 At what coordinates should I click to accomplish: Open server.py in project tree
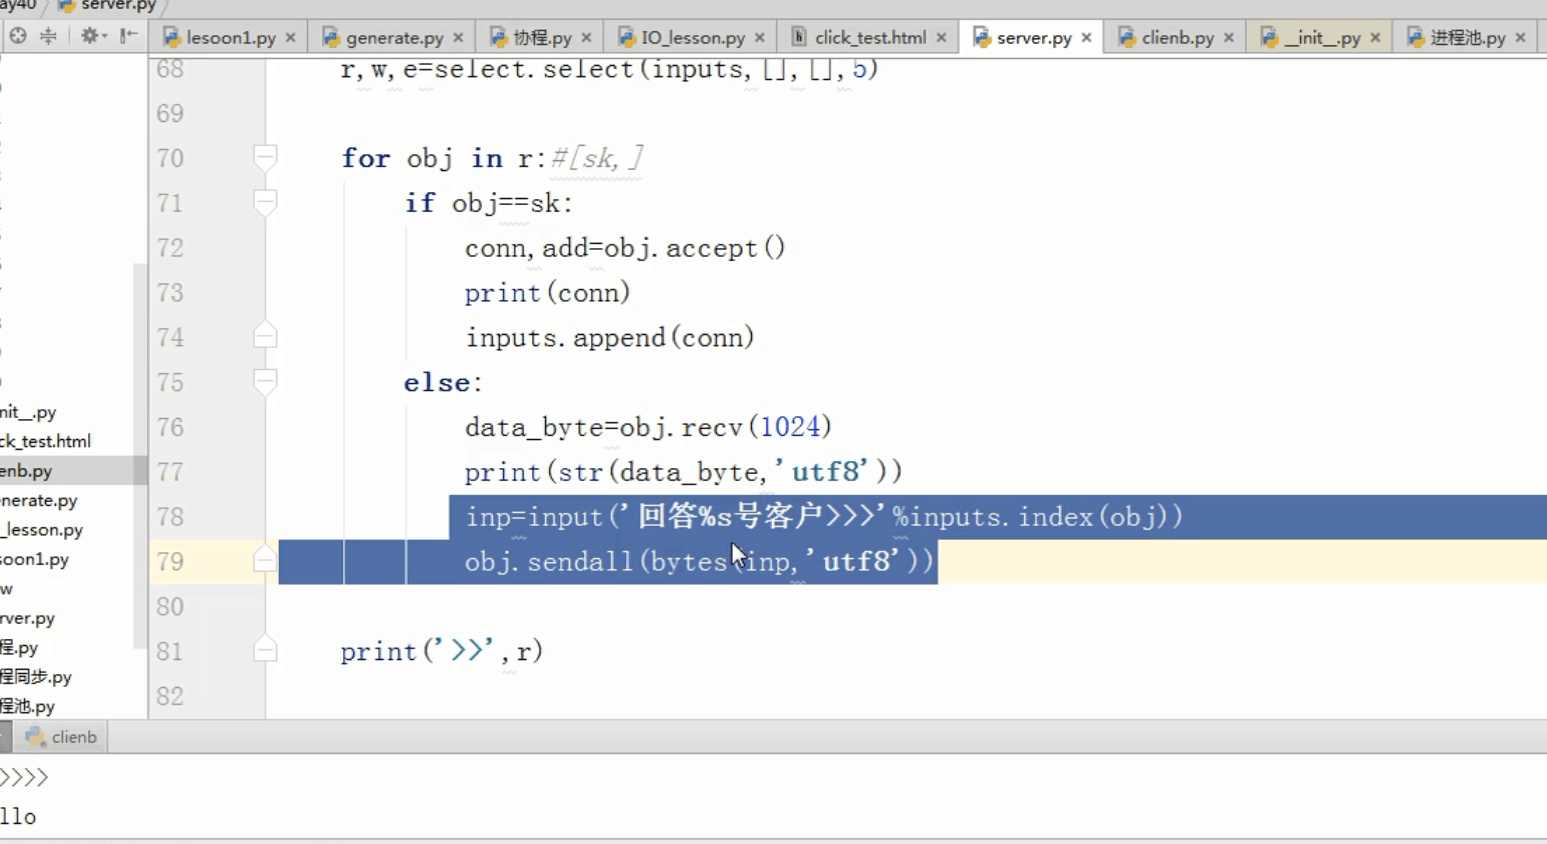tap(28, 618)
